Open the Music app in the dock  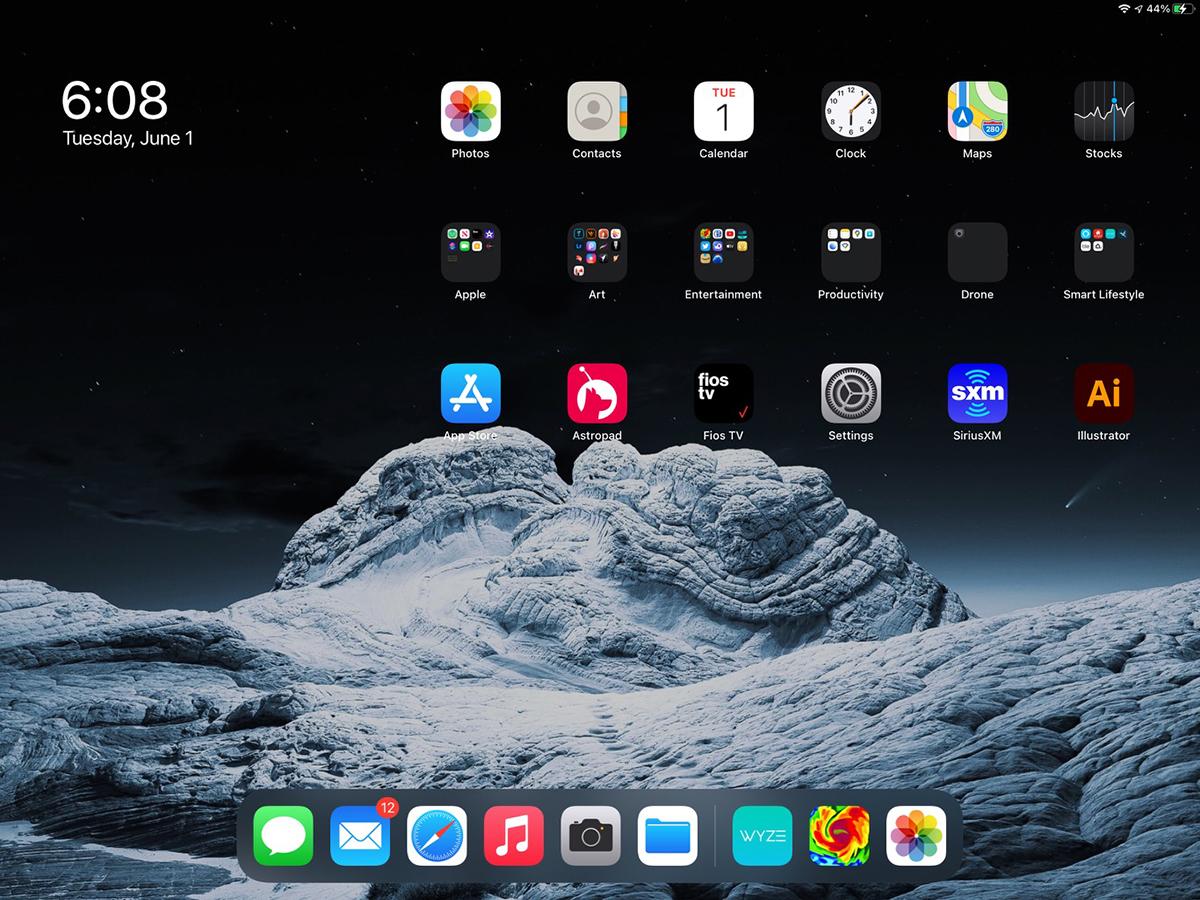pos(514,836)
